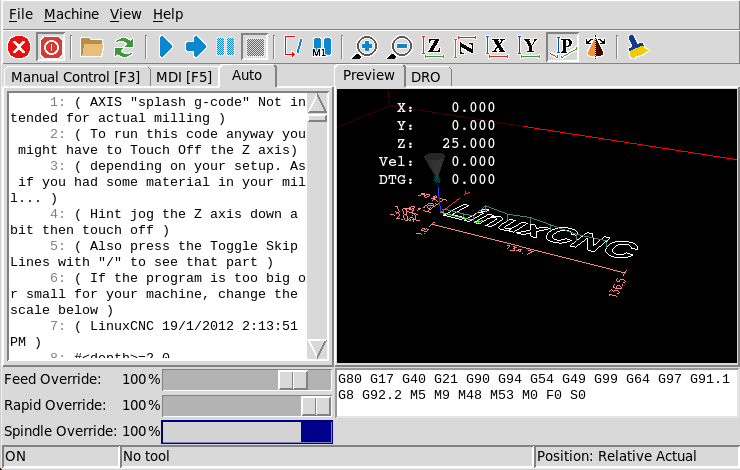Image resolution: width=740 pixels, height=470 pixels.
Task: Select g-code line 2 Touch Off comment
Action: (x=158, y=142)
